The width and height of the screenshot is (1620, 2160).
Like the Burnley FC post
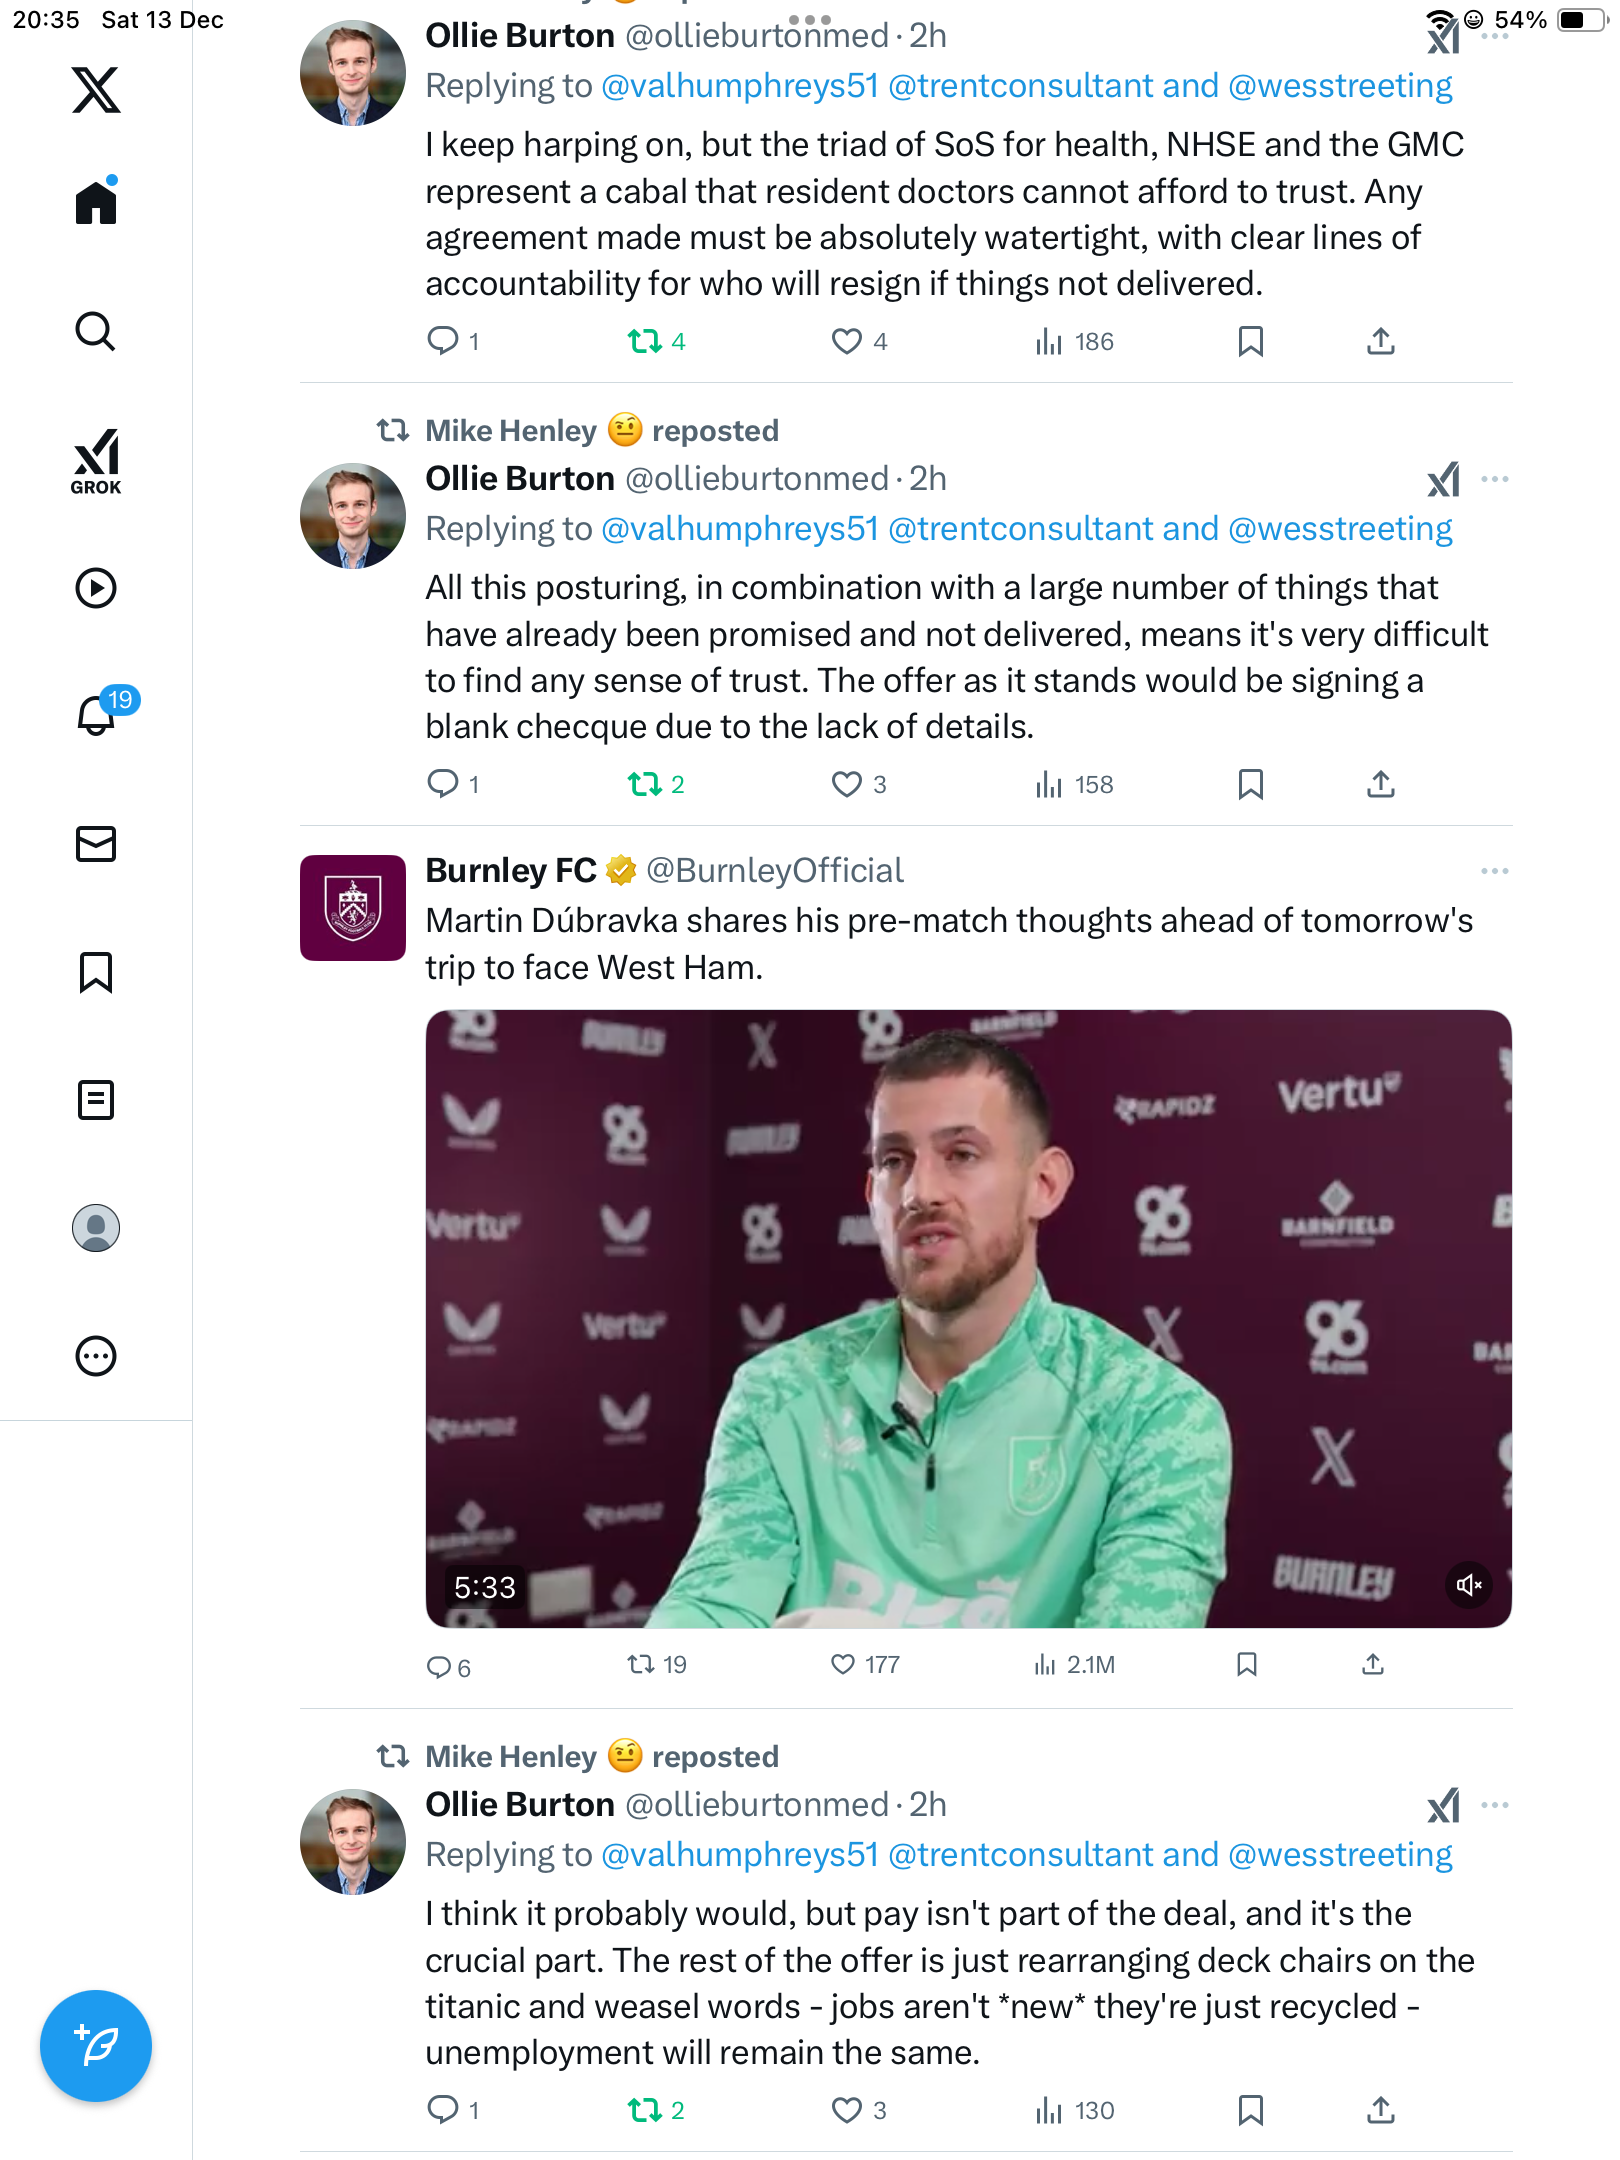843,1664
